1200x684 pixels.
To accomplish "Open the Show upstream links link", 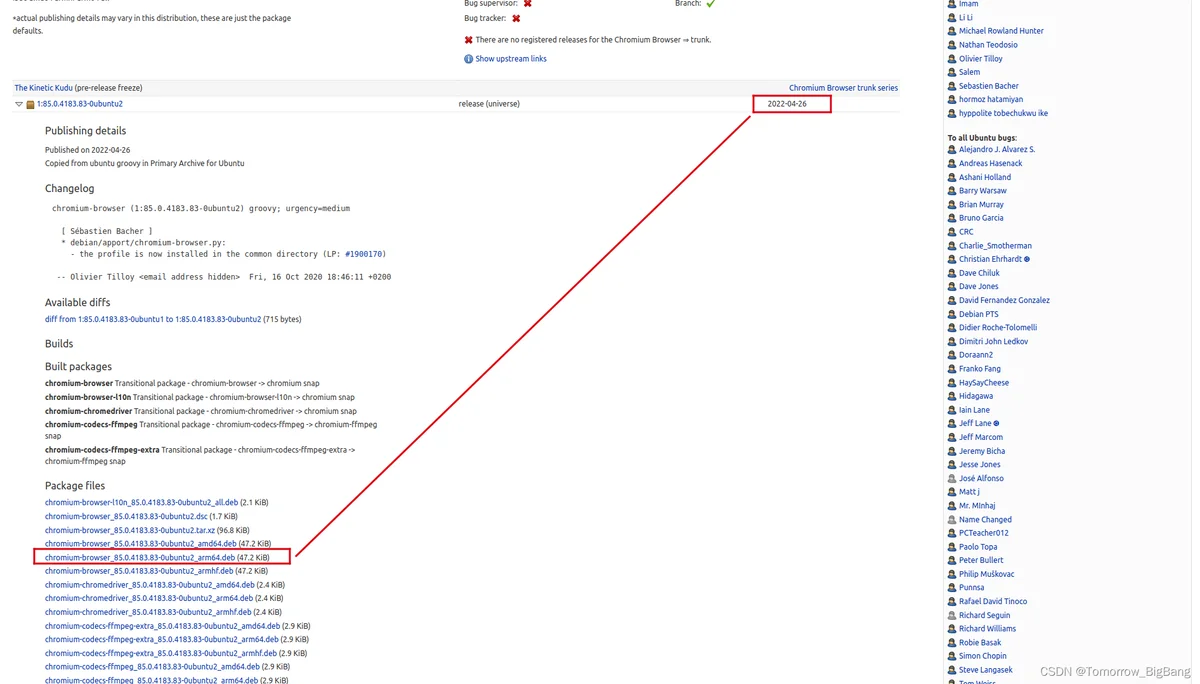I will click(511, 59).
